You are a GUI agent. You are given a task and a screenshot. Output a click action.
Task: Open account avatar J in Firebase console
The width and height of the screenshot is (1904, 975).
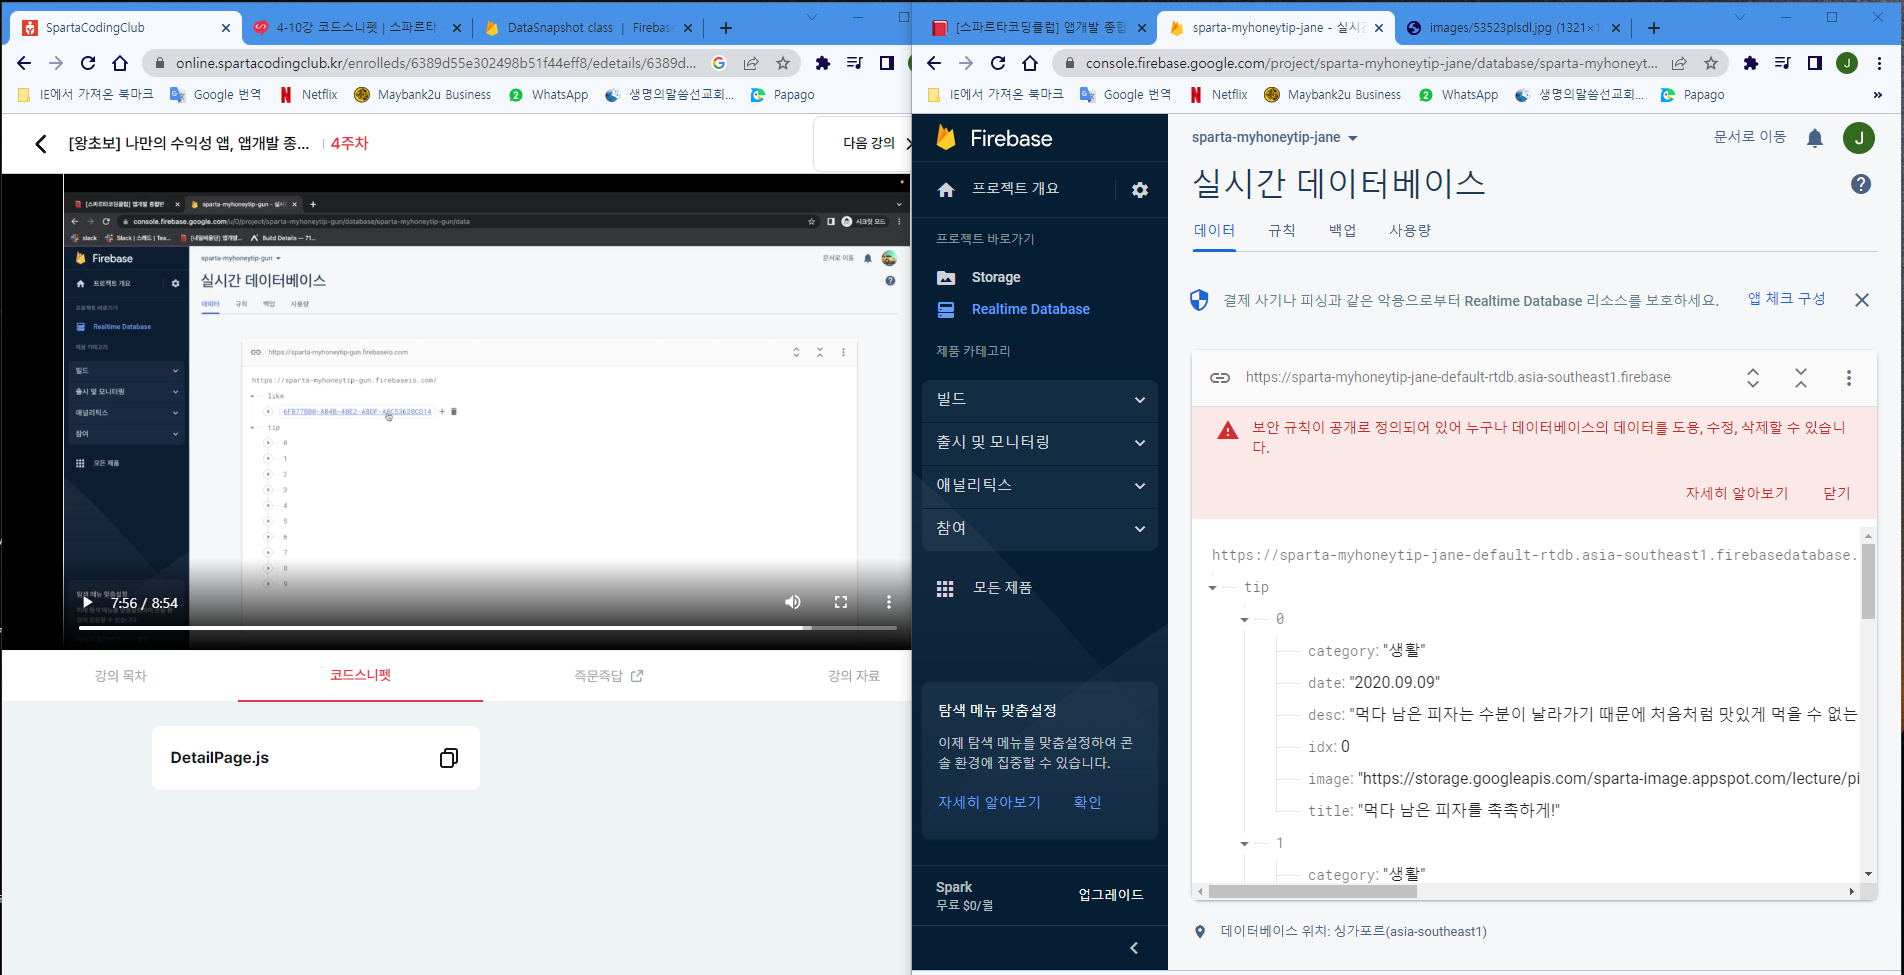(1859, 138)
